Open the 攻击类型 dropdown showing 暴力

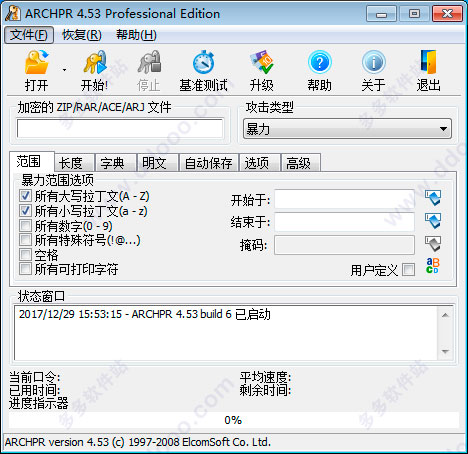coord(347,129)
